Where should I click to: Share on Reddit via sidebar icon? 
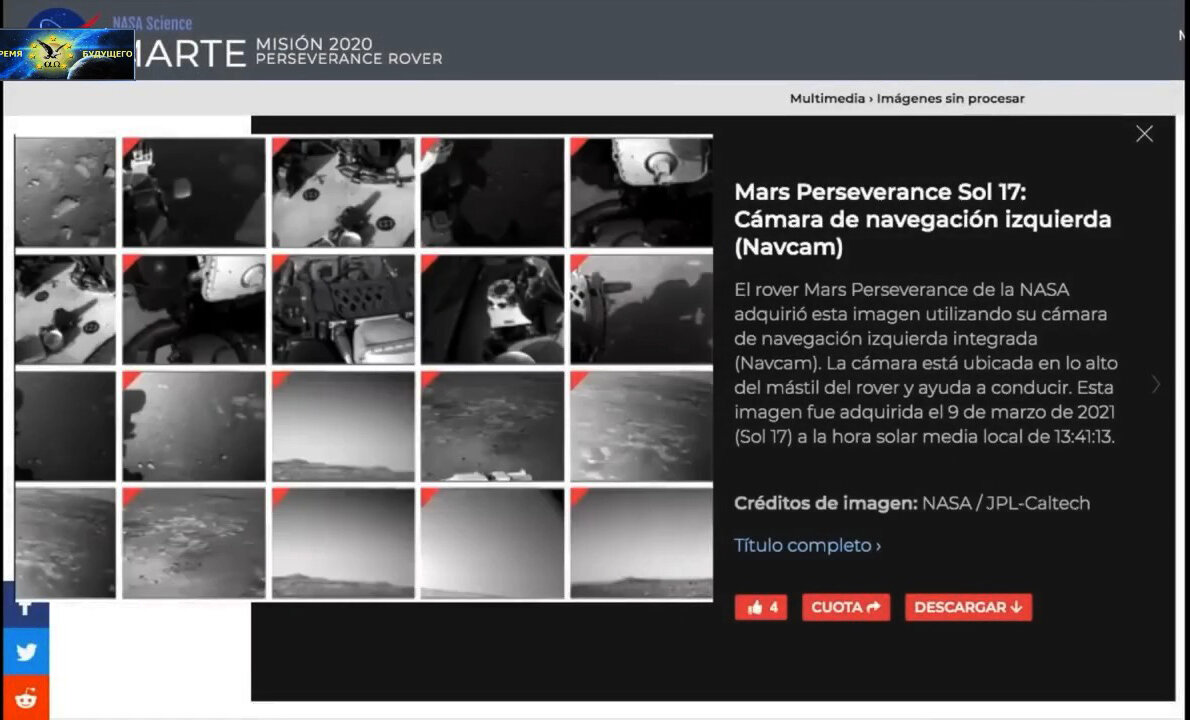(x=26, y=697)
